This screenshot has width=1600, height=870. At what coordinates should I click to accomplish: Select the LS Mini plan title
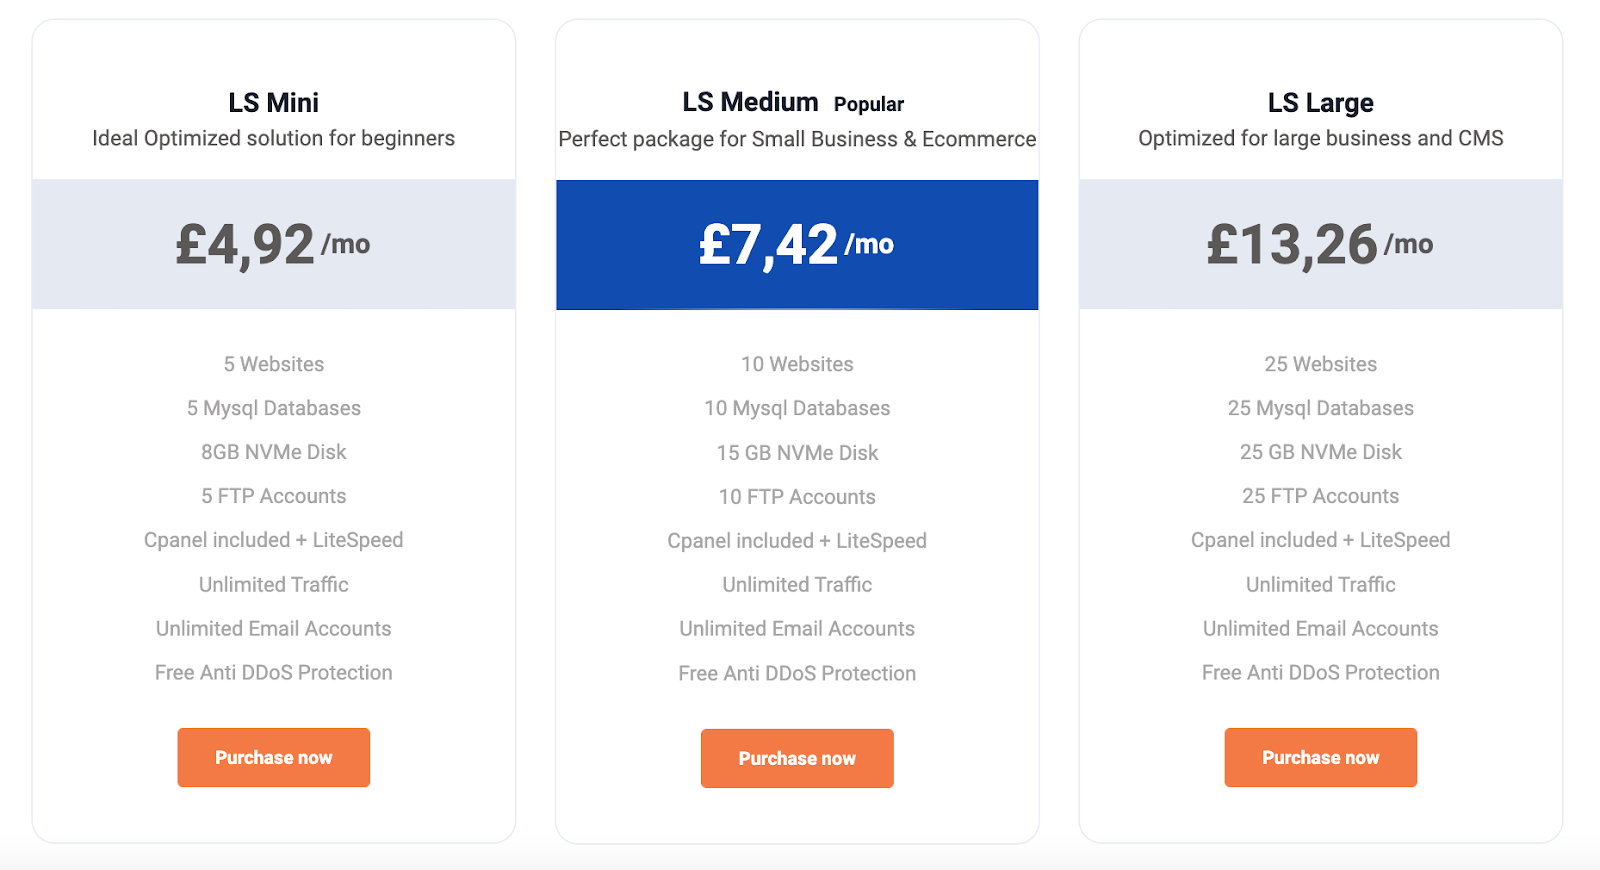coord(273,102)
